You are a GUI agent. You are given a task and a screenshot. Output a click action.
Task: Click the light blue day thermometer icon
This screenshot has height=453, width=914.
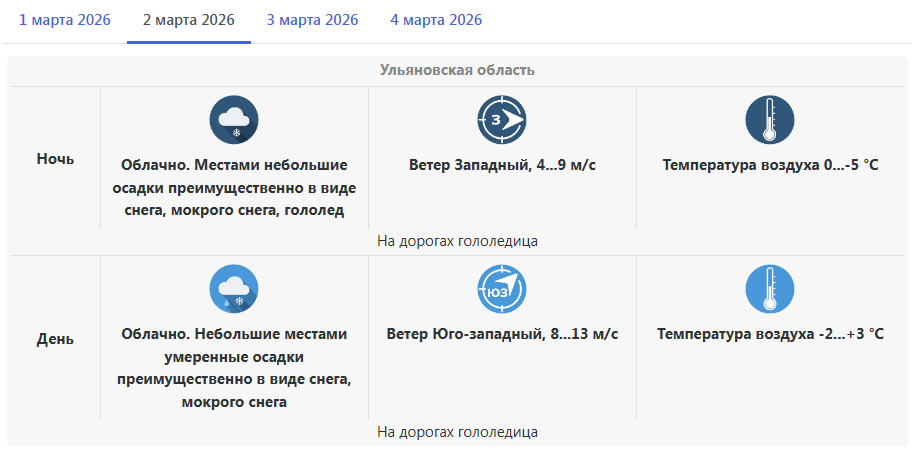770,290
